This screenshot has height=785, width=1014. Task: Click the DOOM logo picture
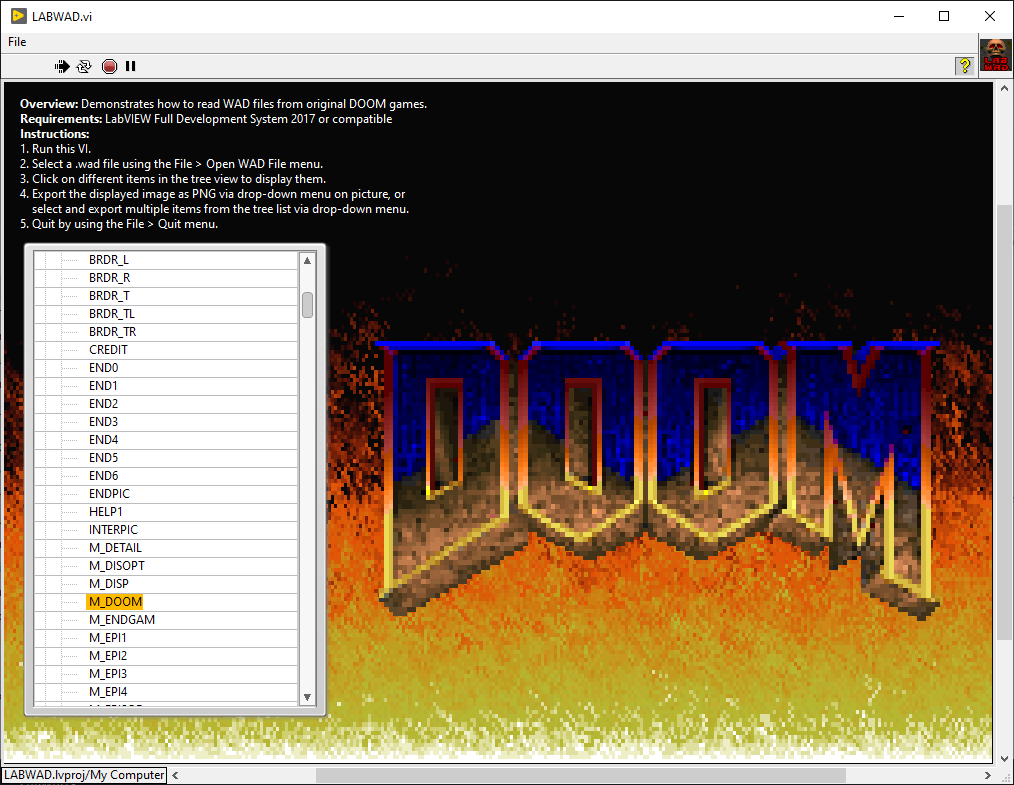tap(658, 479)
